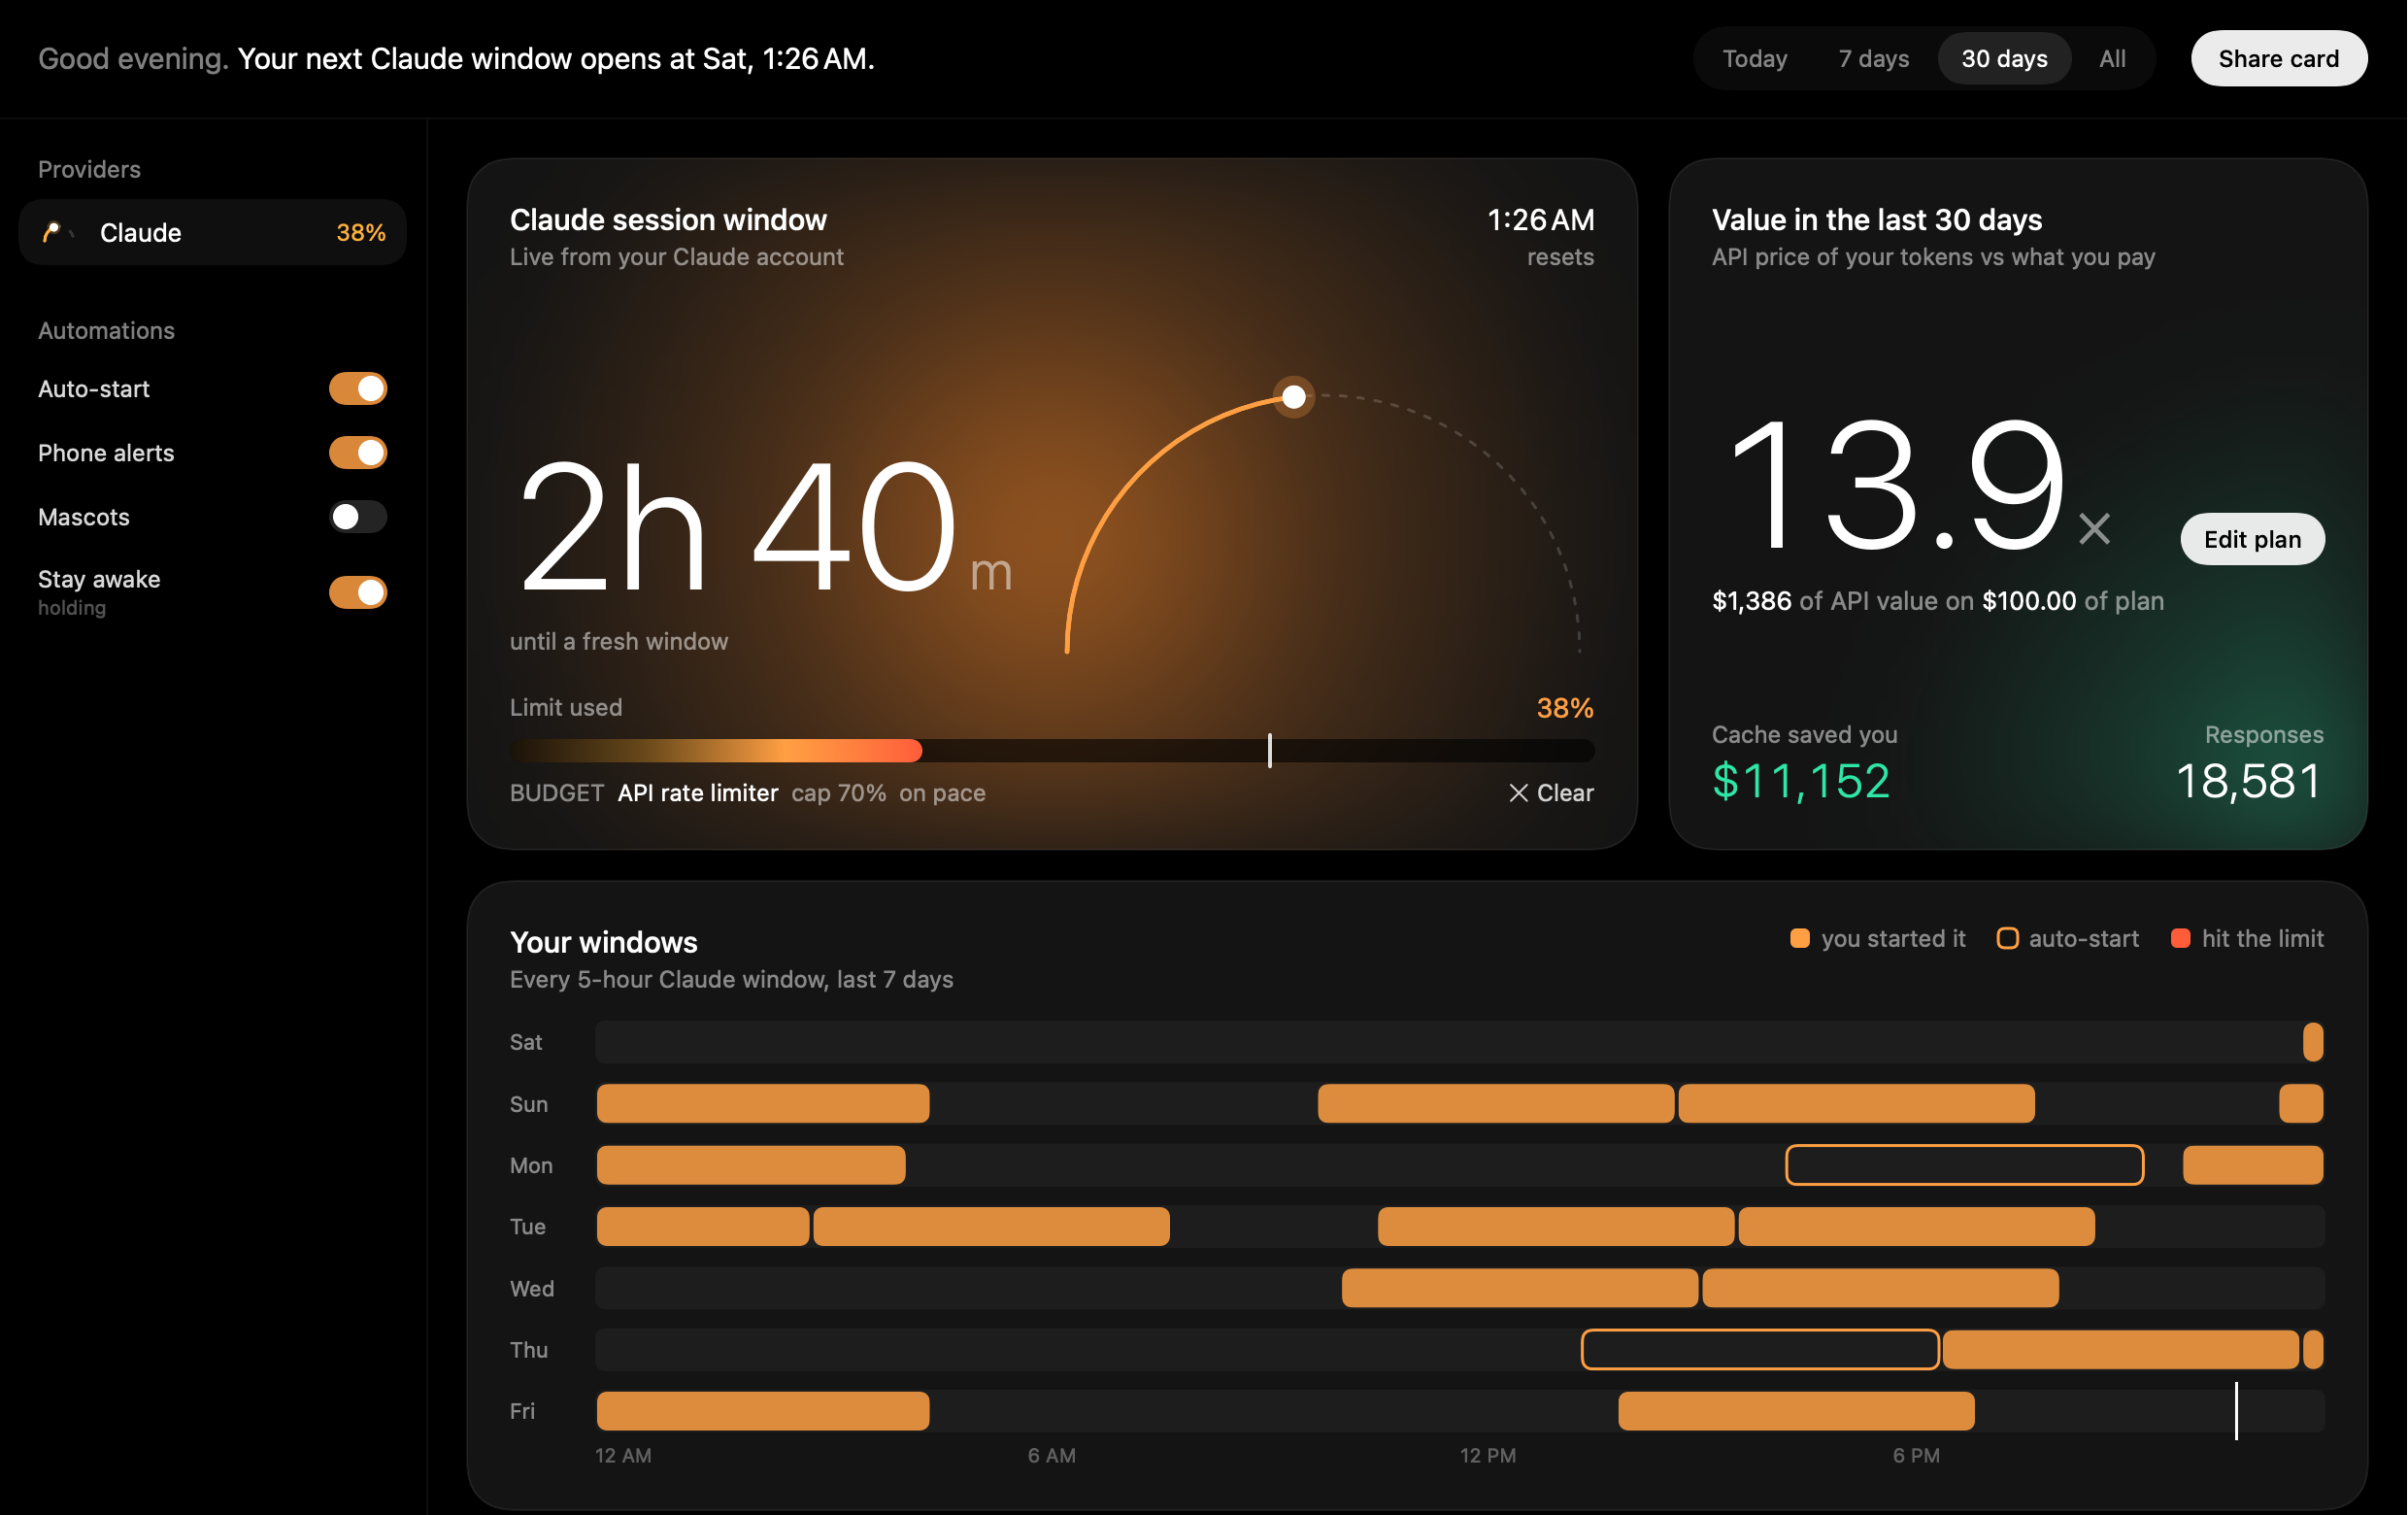Select the first Sun window bar
Screen dimensions: 2408x1515
pos(763,1104)
